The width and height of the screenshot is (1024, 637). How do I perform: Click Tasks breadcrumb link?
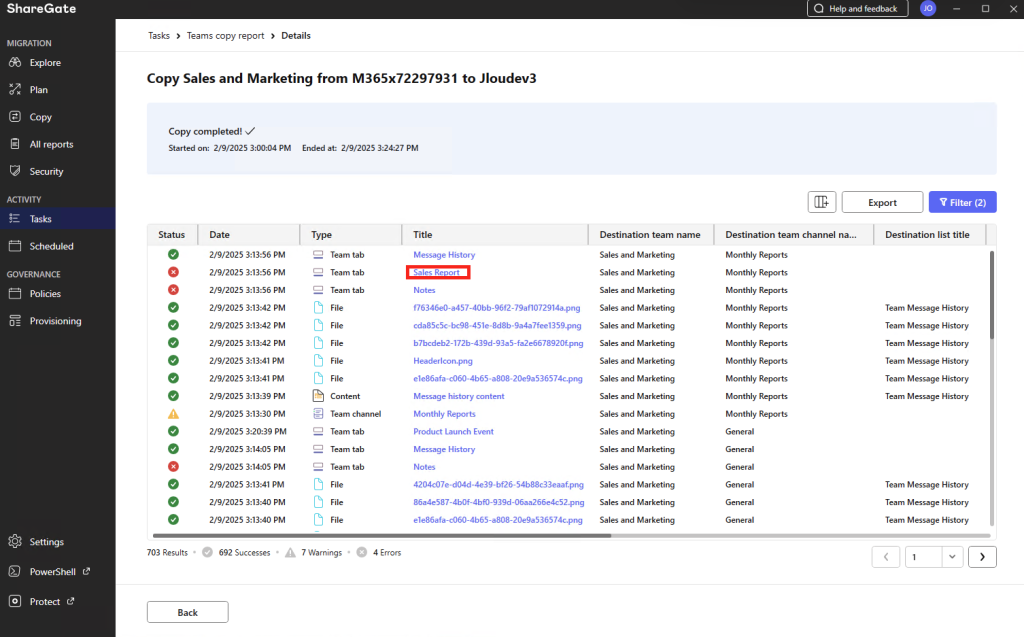(x=159, y=36)
